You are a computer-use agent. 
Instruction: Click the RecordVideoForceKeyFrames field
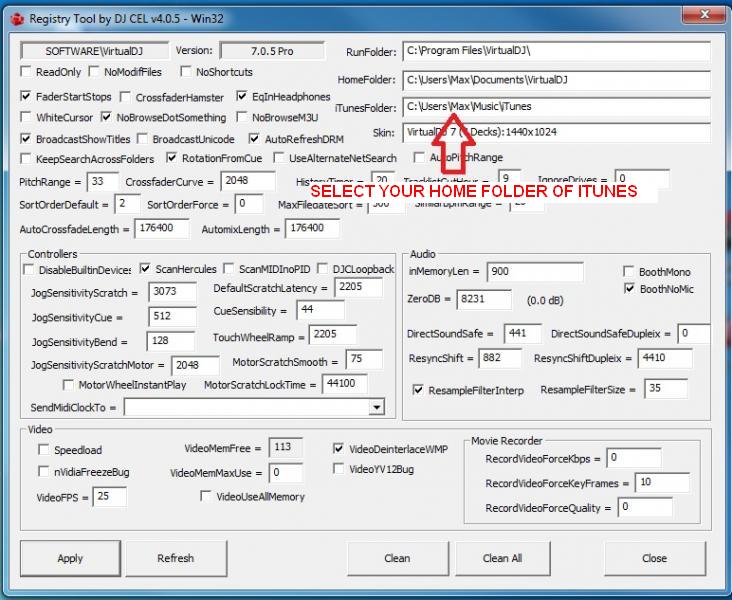[x=662, y=482]
